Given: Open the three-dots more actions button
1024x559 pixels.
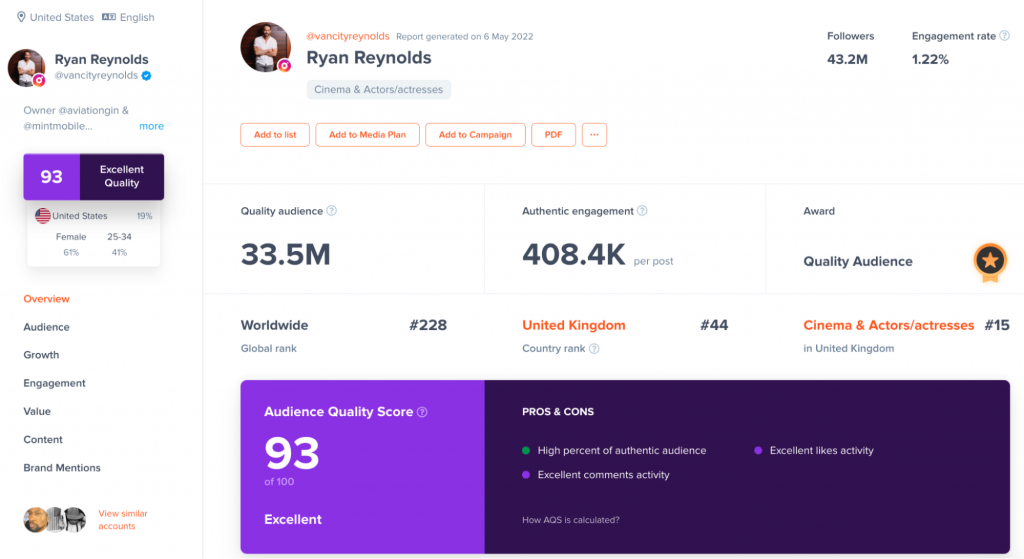Looking at the screenshot, I should pos(594,135).
